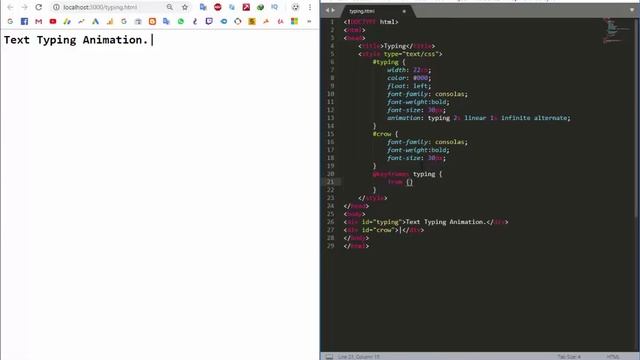Open the Tab Size selector in status bar
The image size is (640, 360).
pyautogui.click(x=569, y=357)
